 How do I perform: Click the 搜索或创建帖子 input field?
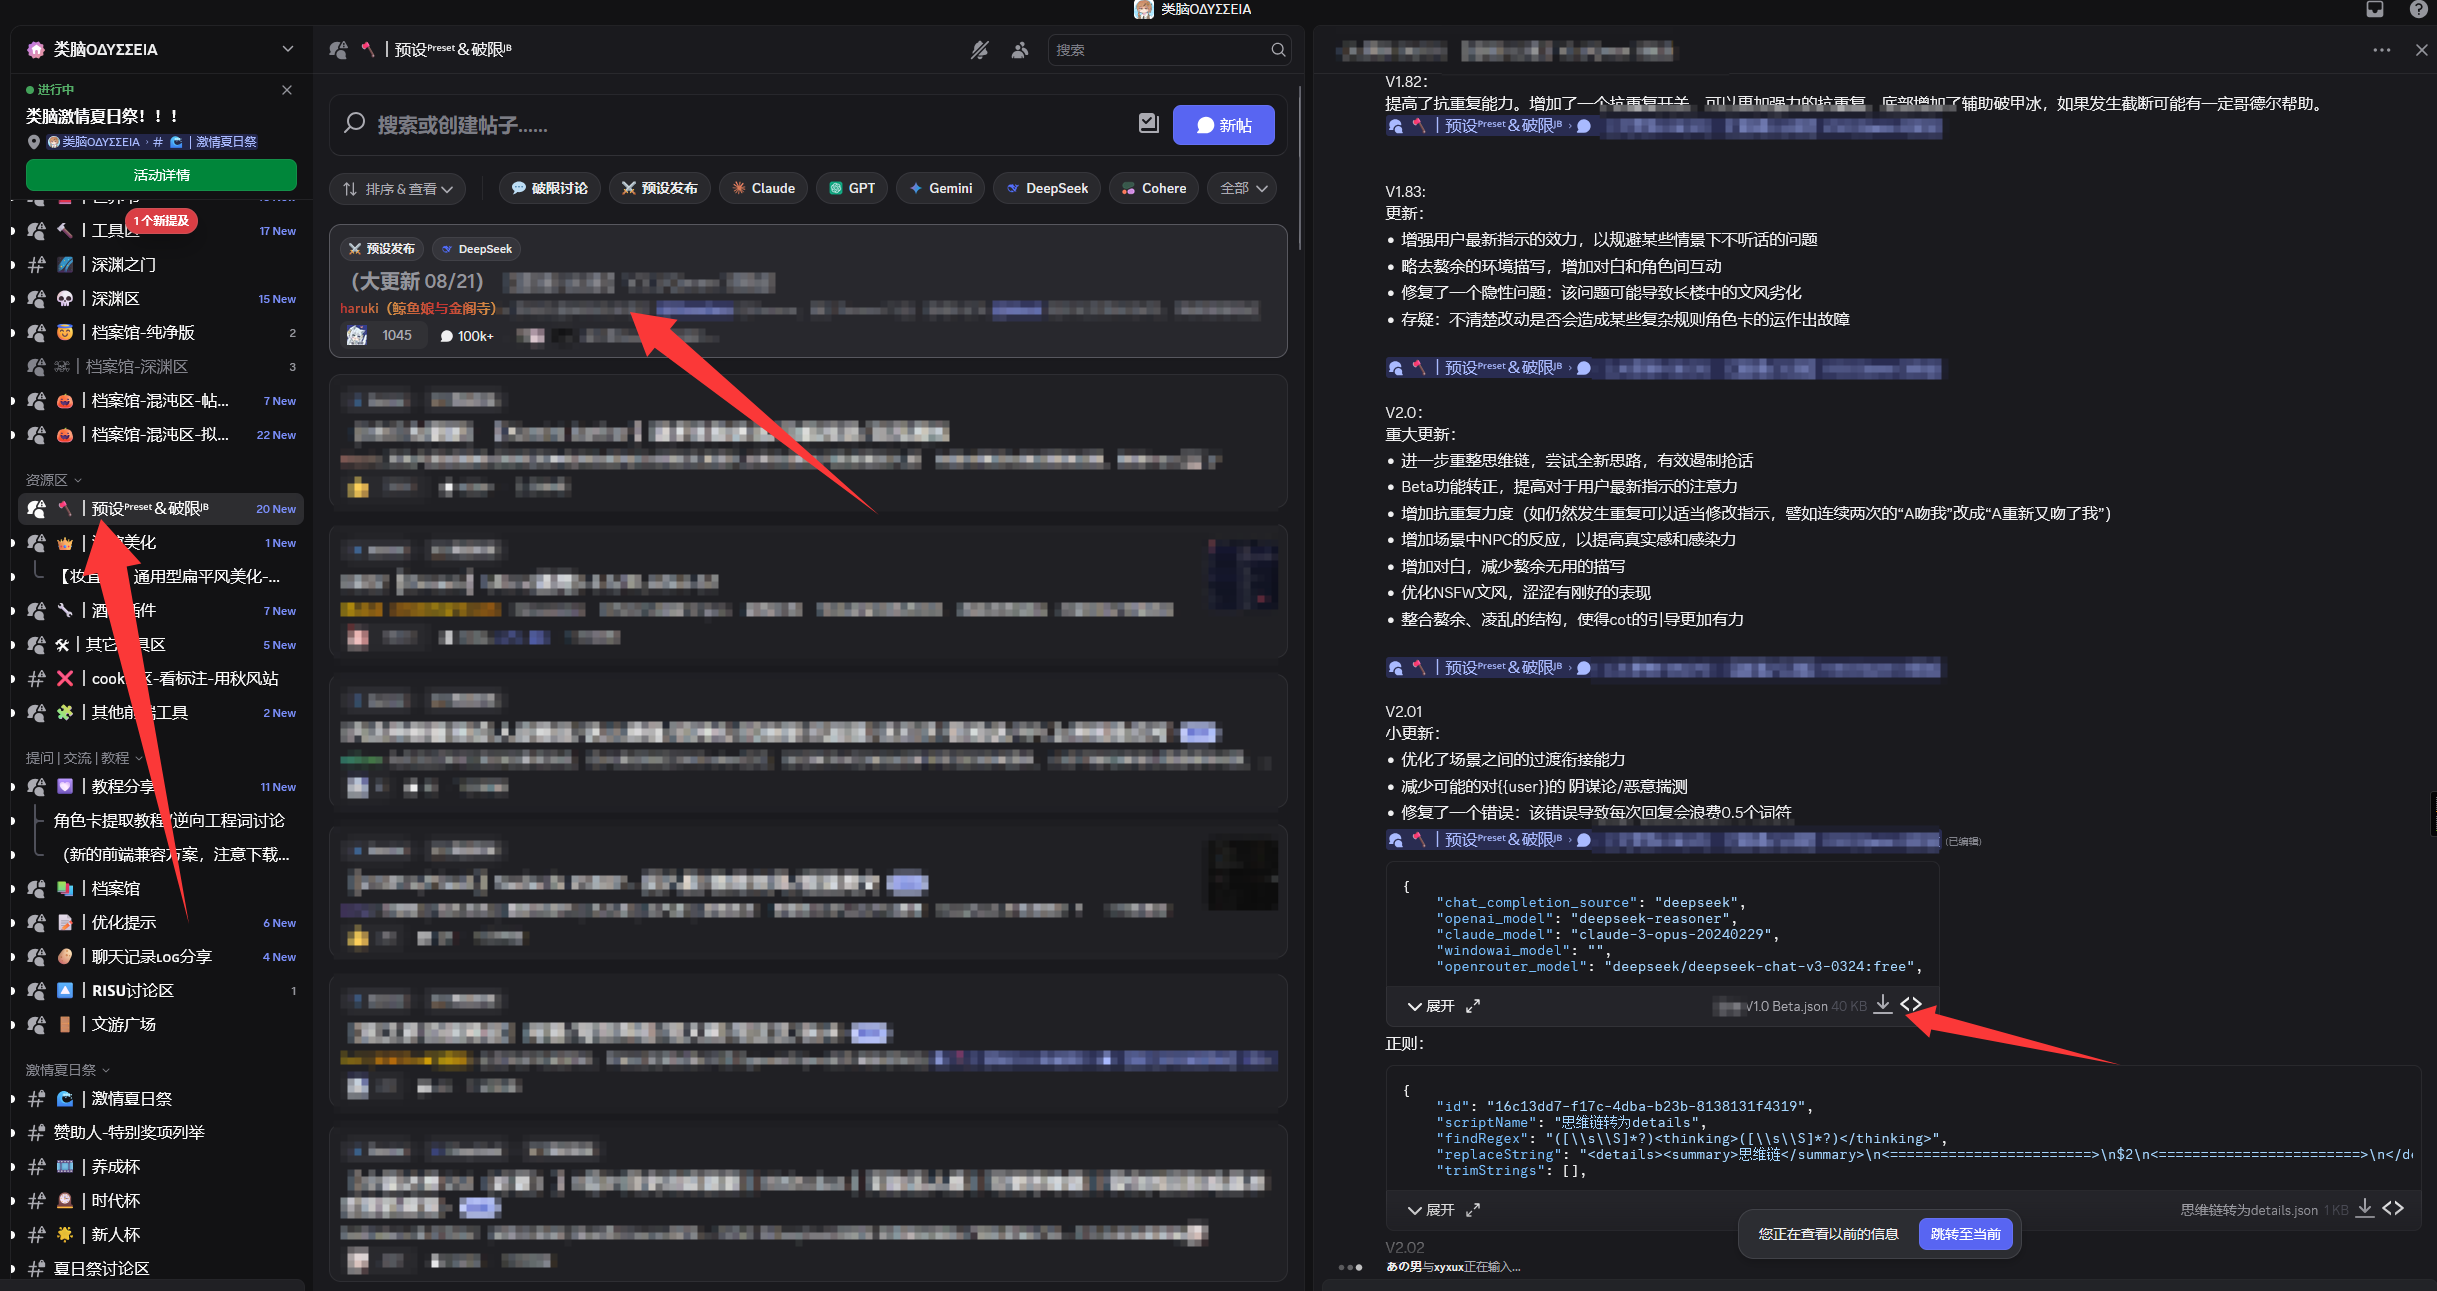[x=700, y=124]
